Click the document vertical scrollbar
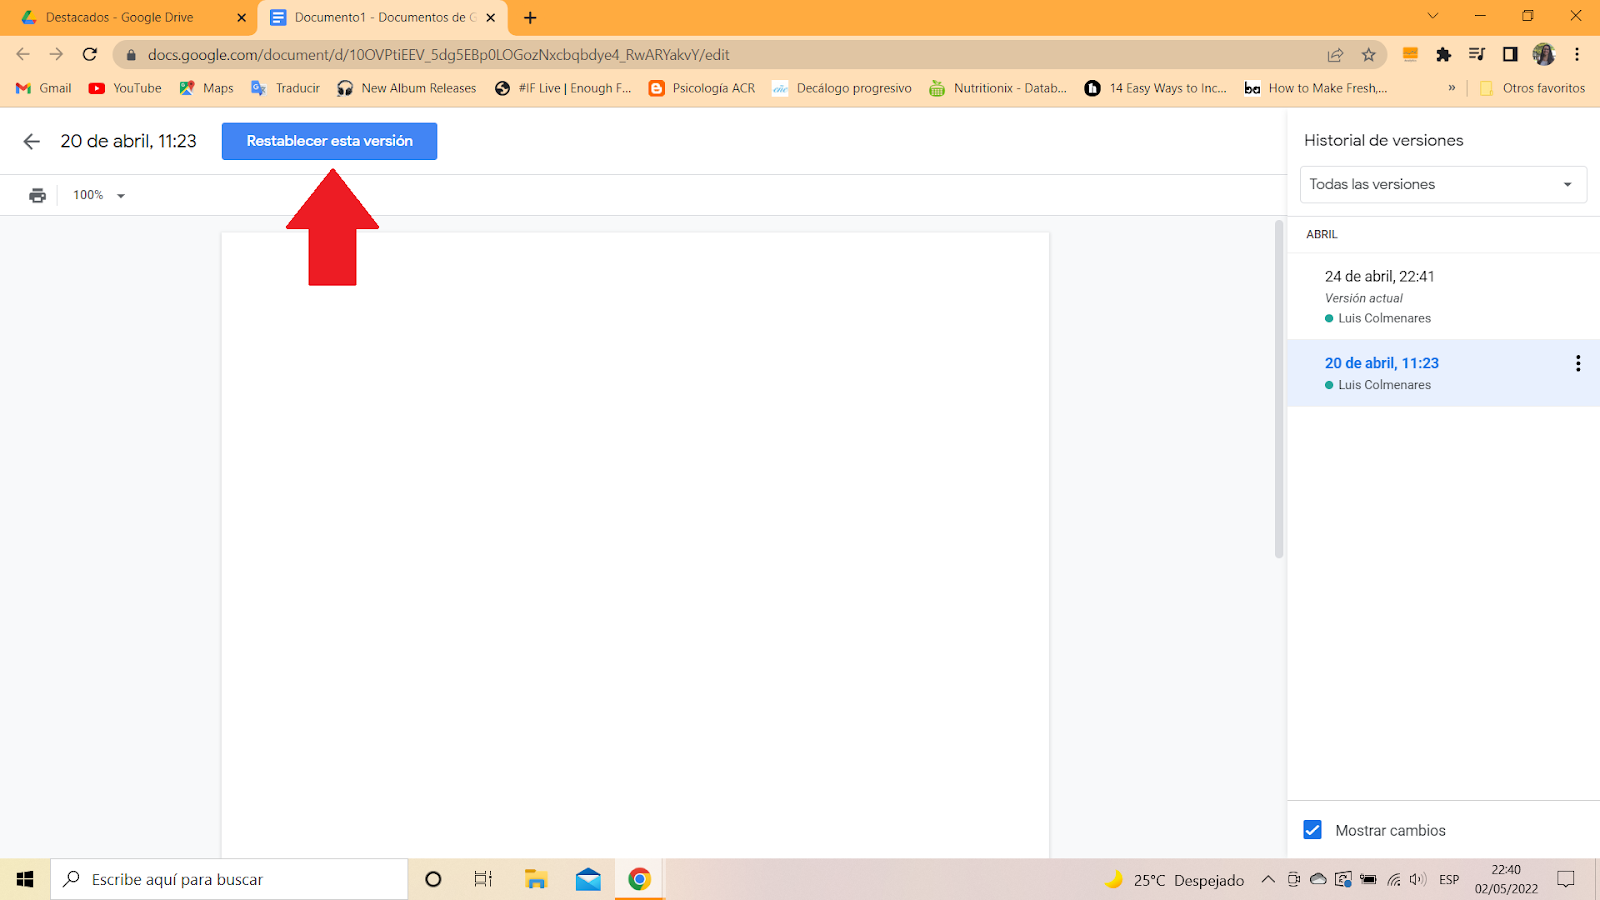Image resolution: width=1600 pixels, height=900 pixels. point(1278,390)
